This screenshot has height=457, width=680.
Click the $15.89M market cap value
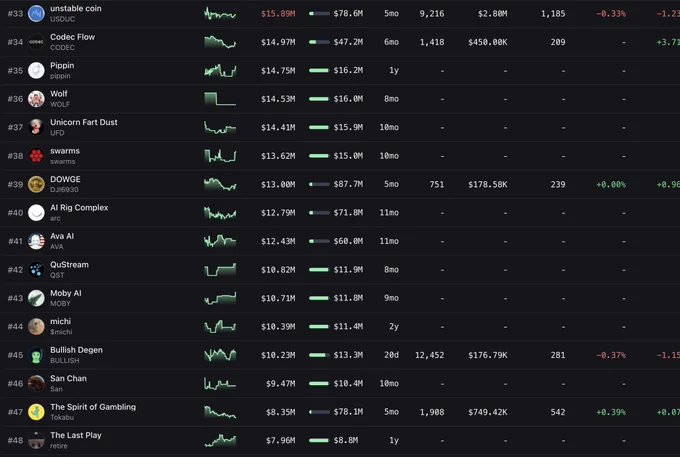[x=278, y=14]
